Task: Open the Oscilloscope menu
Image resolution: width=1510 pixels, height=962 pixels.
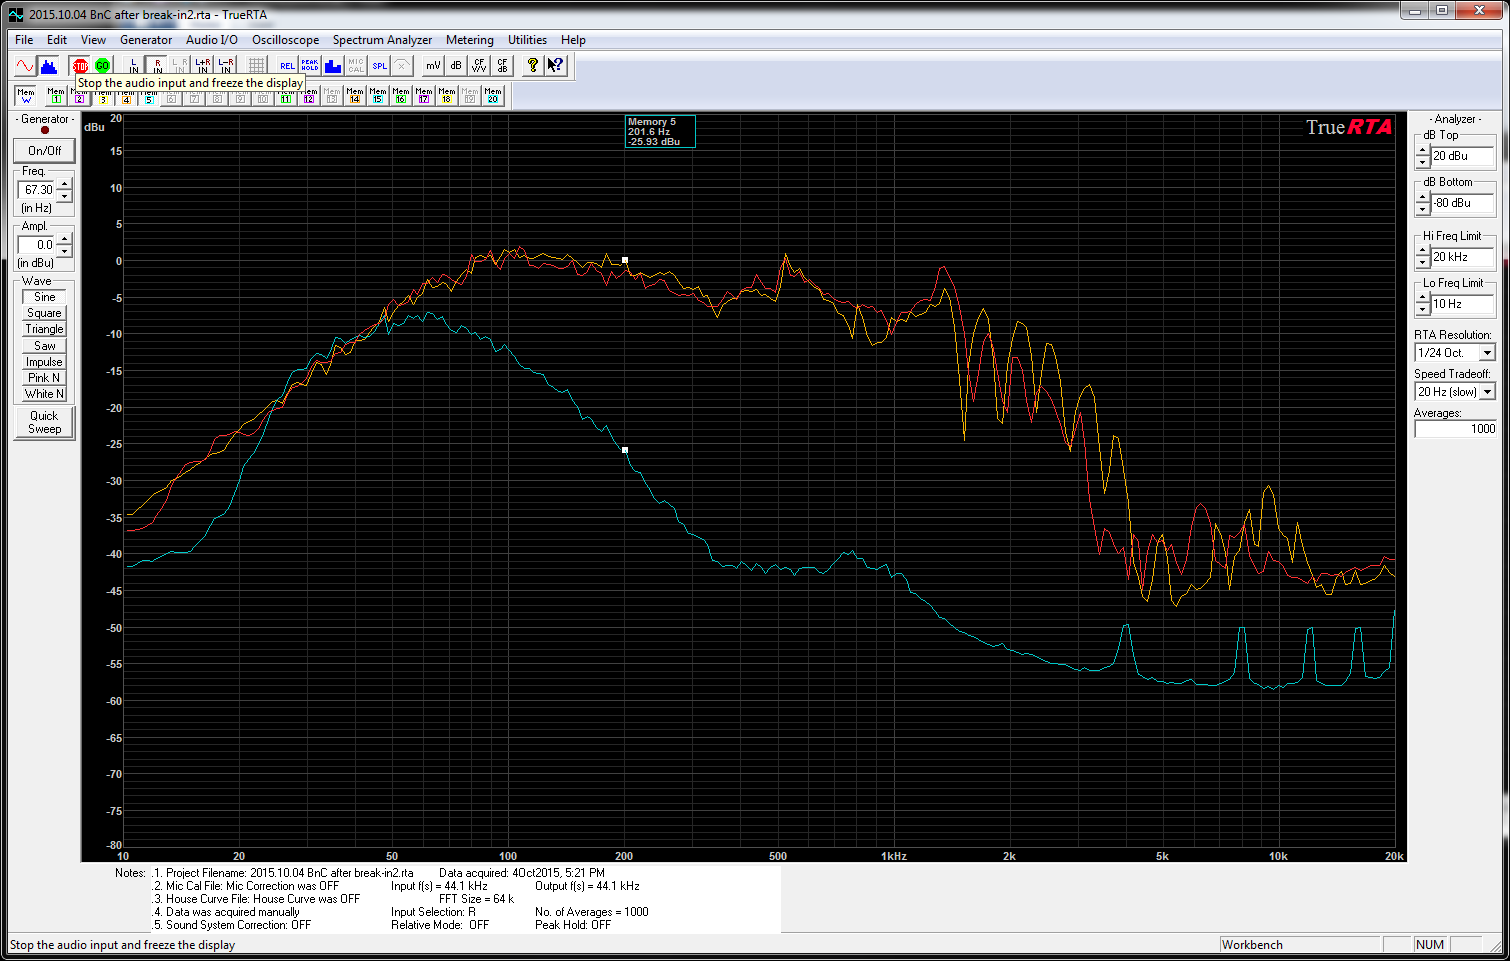Action: [285, 40]
